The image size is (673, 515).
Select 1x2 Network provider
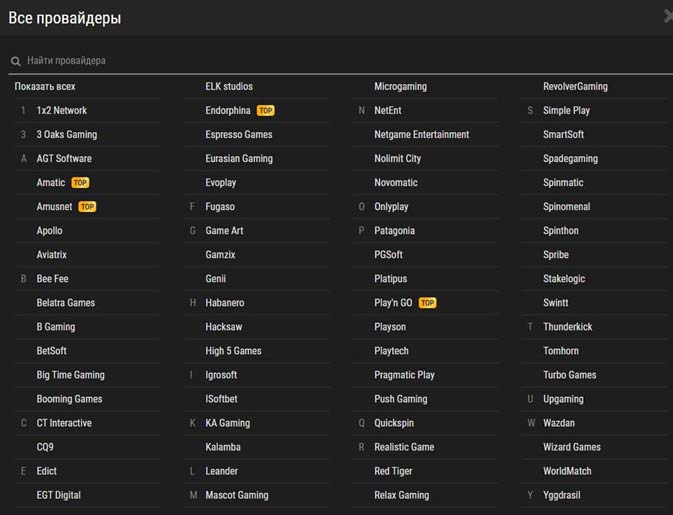point(62,111)
